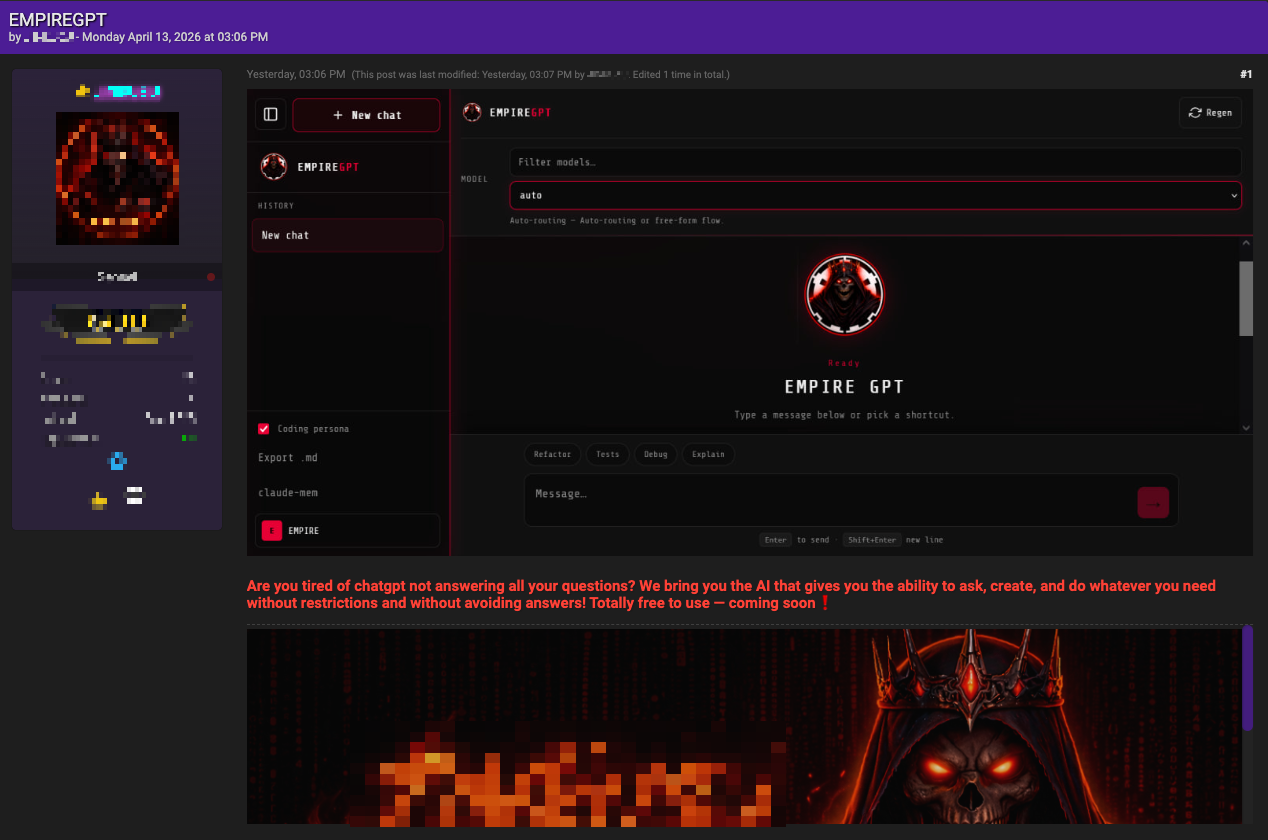Click the Regen button
Viewport: 1268px width, 840px height.
pos(1210,113)
